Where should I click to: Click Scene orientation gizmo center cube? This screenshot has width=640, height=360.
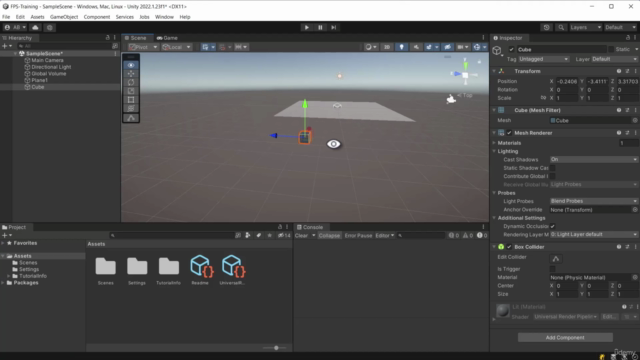point(465,75)
